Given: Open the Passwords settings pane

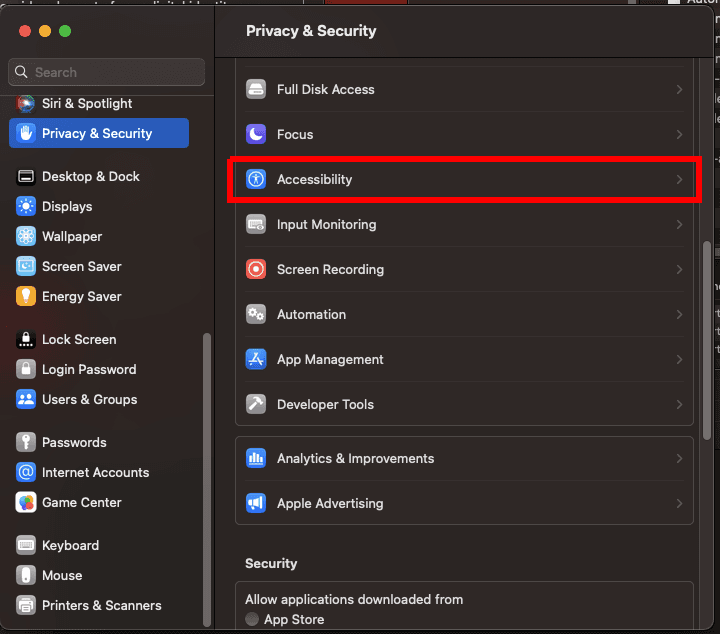Looking at the screenshot, I should [99, 442].
